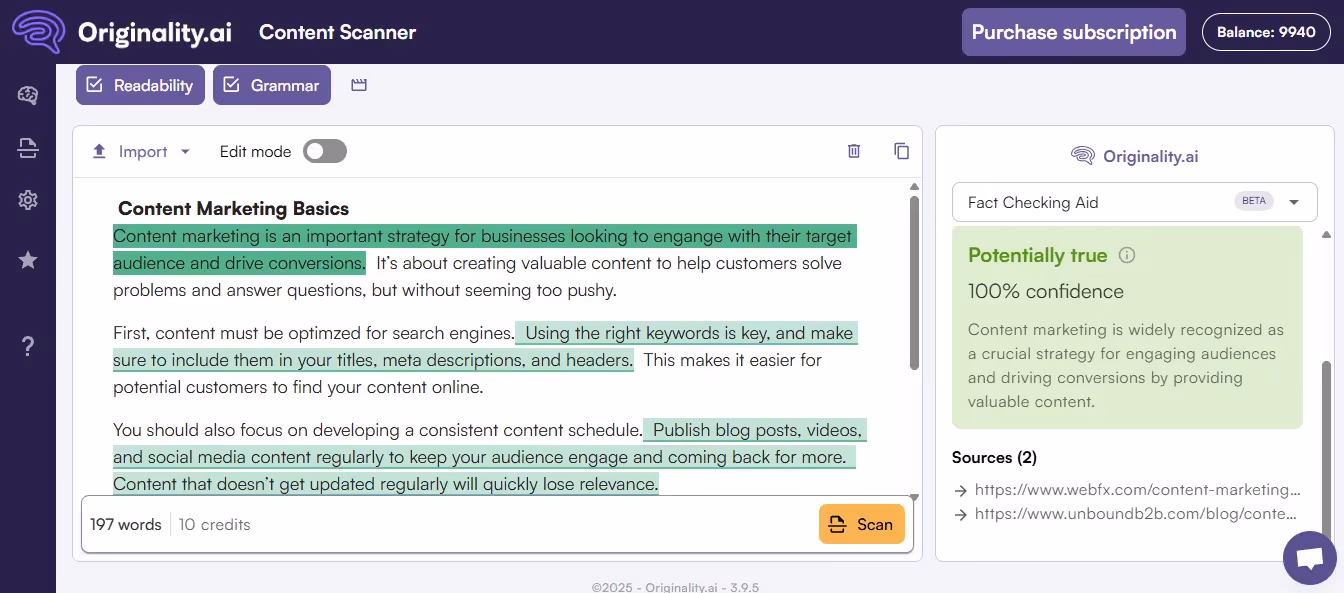Click the Content Scanner header title
Screen dimensions: 1344x593
[337, 32]
